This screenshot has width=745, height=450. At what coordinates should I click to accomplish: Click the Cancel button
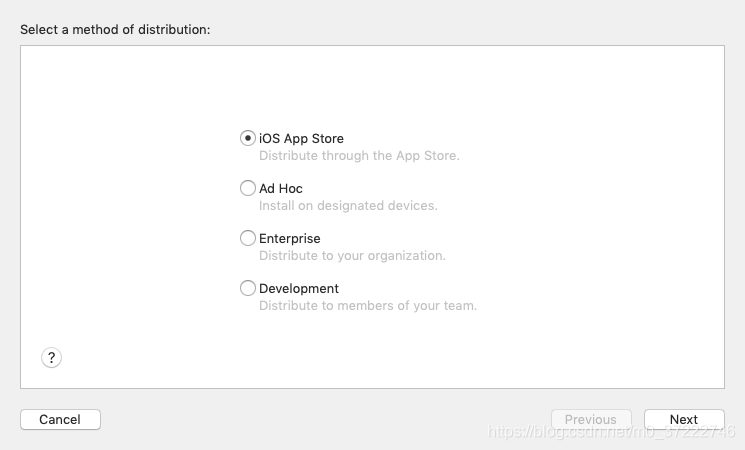(x=60, y=419)
